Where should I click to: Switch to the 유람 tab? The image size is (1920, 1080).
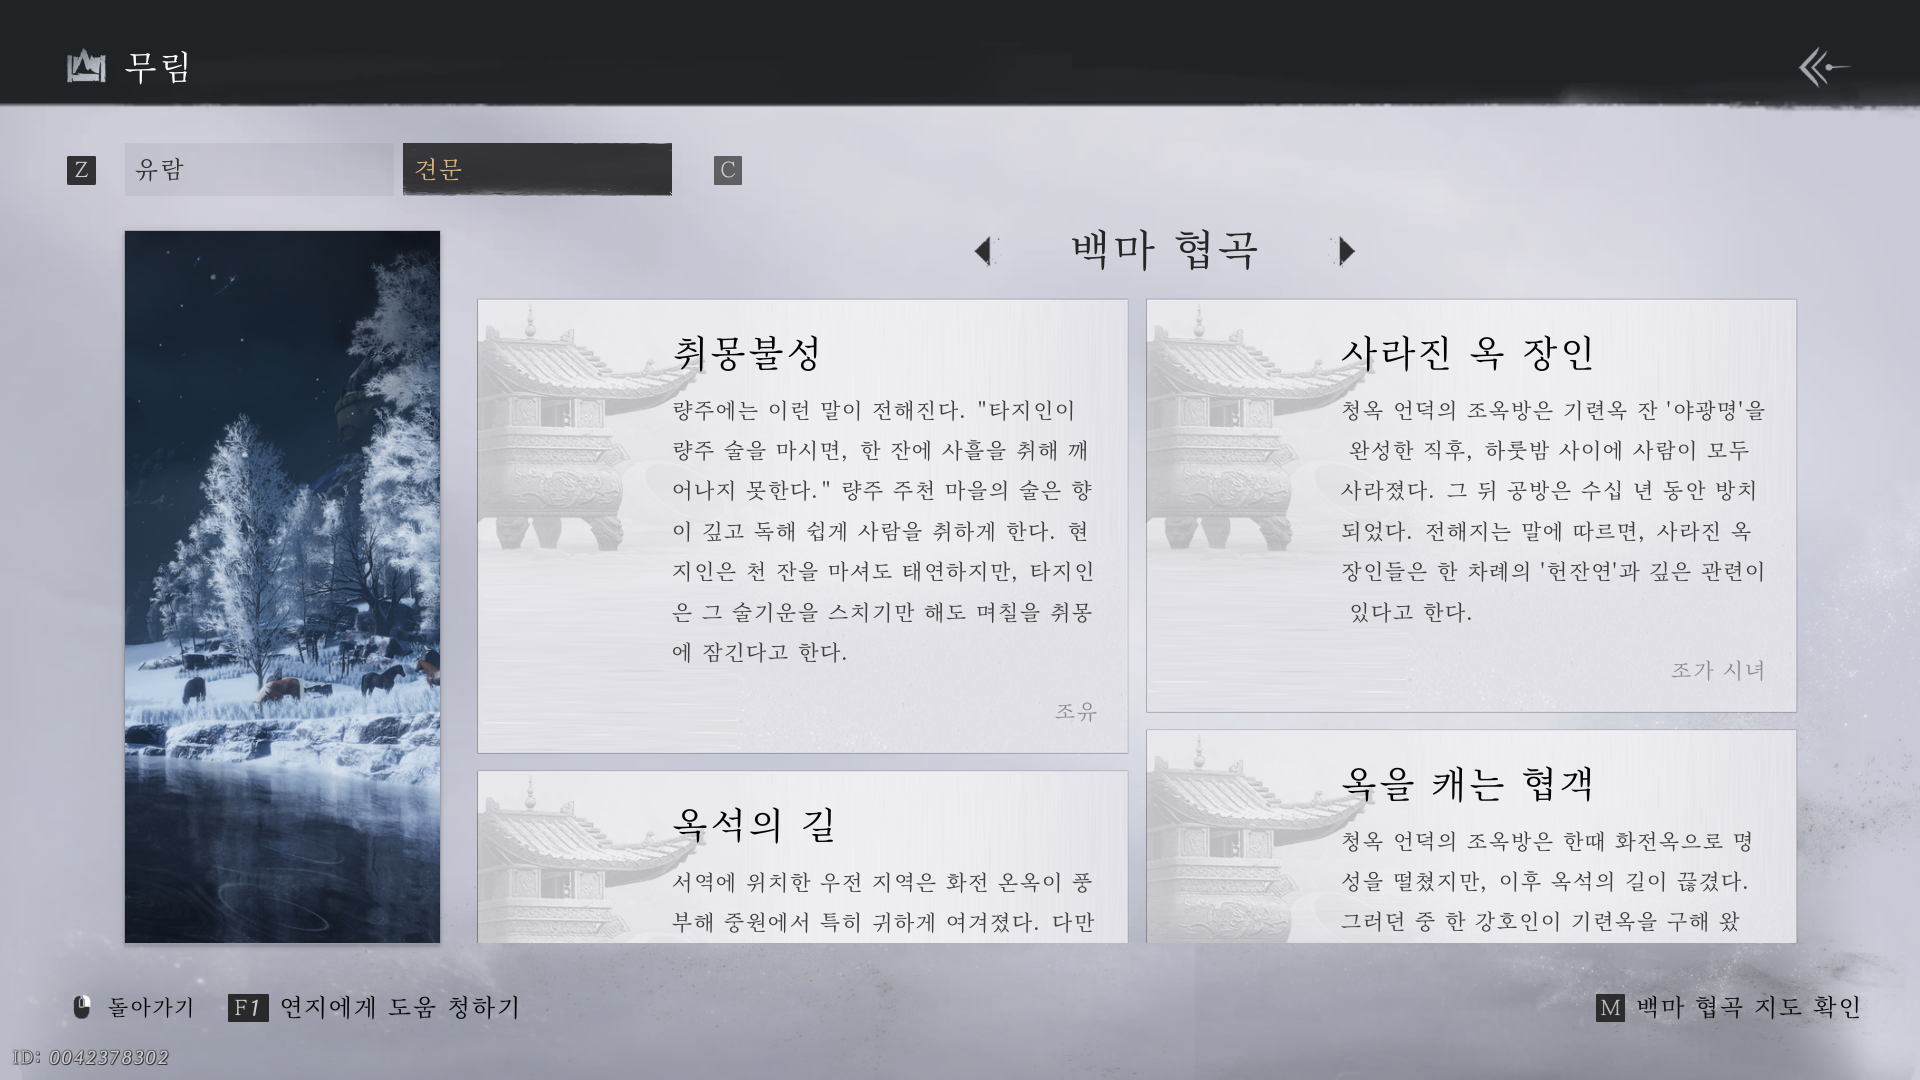click(259, 169)
